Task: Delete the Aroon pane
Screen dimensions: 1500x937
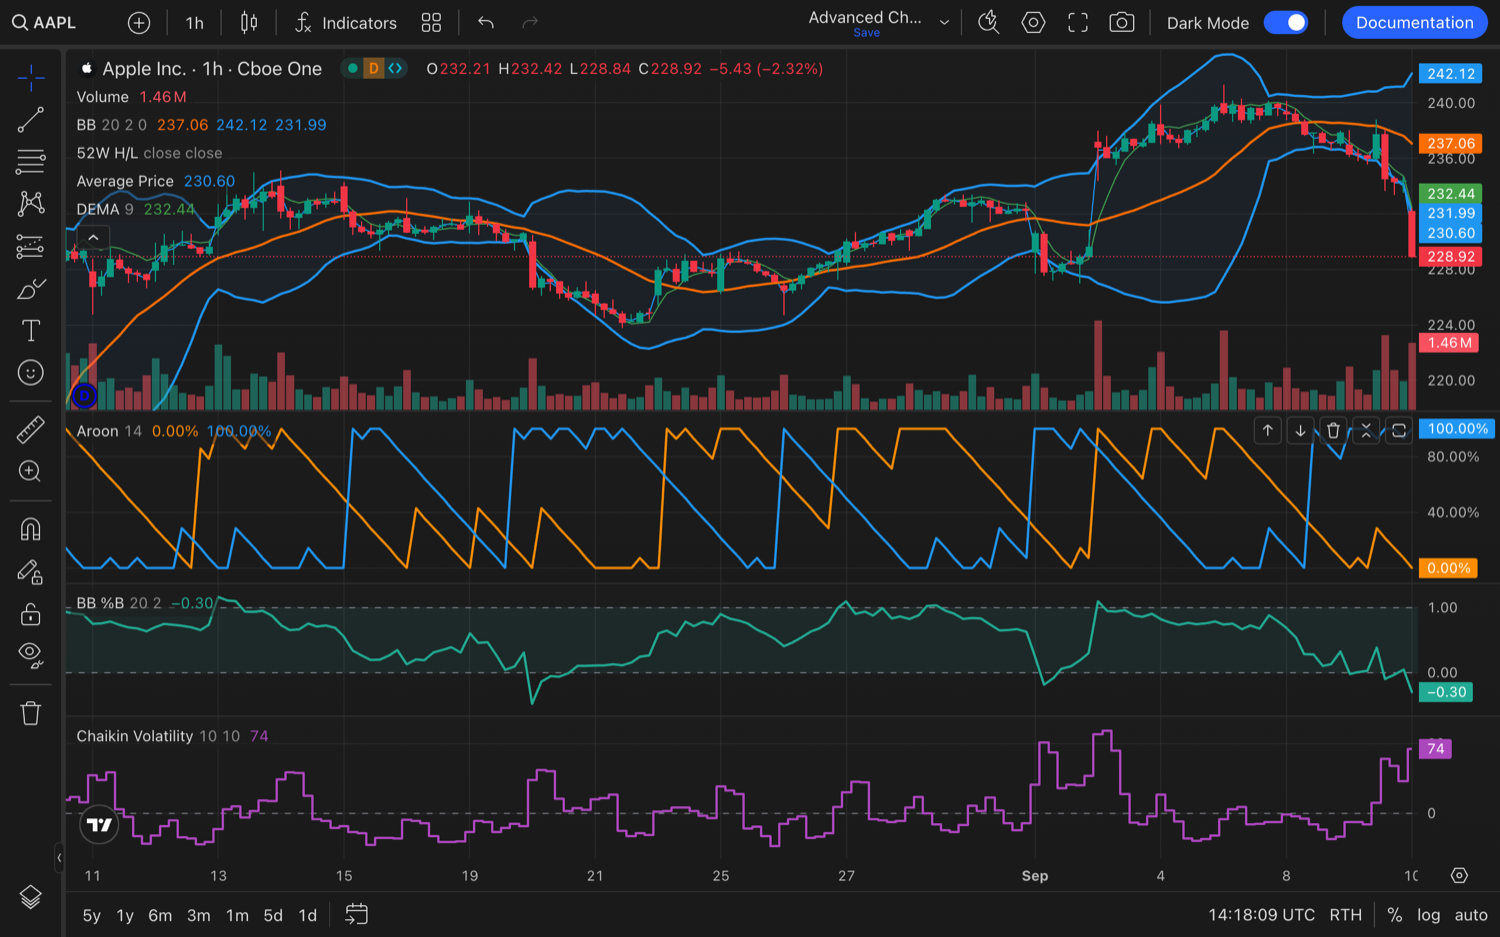Action: pyautogui.click(x=1333, y=430)
